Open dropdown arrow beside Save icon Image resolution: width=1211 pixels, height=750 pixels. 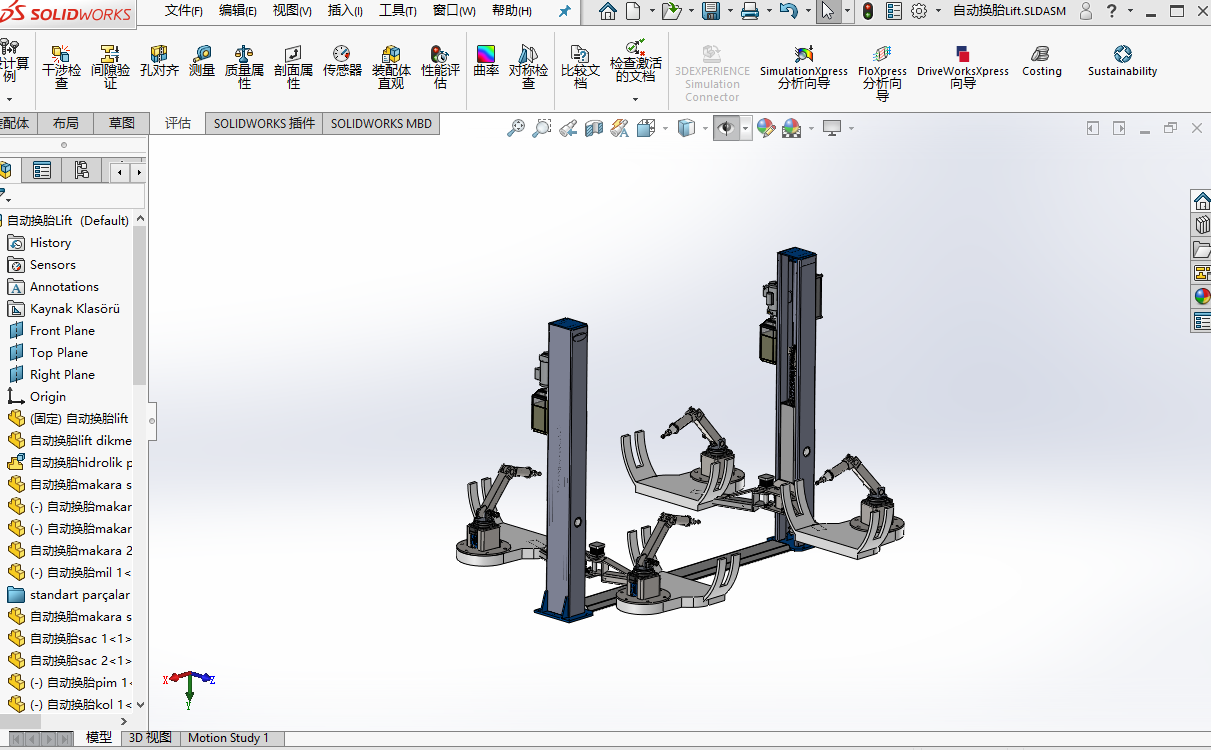click(729, 11)
